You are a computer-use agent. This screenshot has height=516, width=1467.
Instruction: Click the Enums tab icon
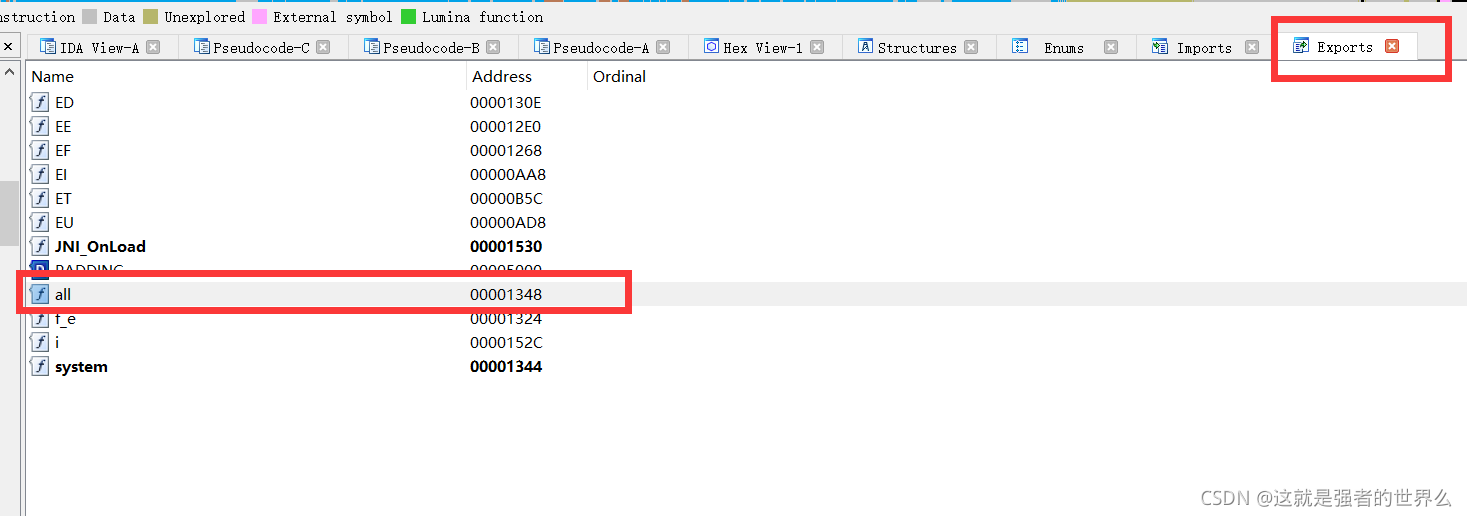click(1020, 46)
